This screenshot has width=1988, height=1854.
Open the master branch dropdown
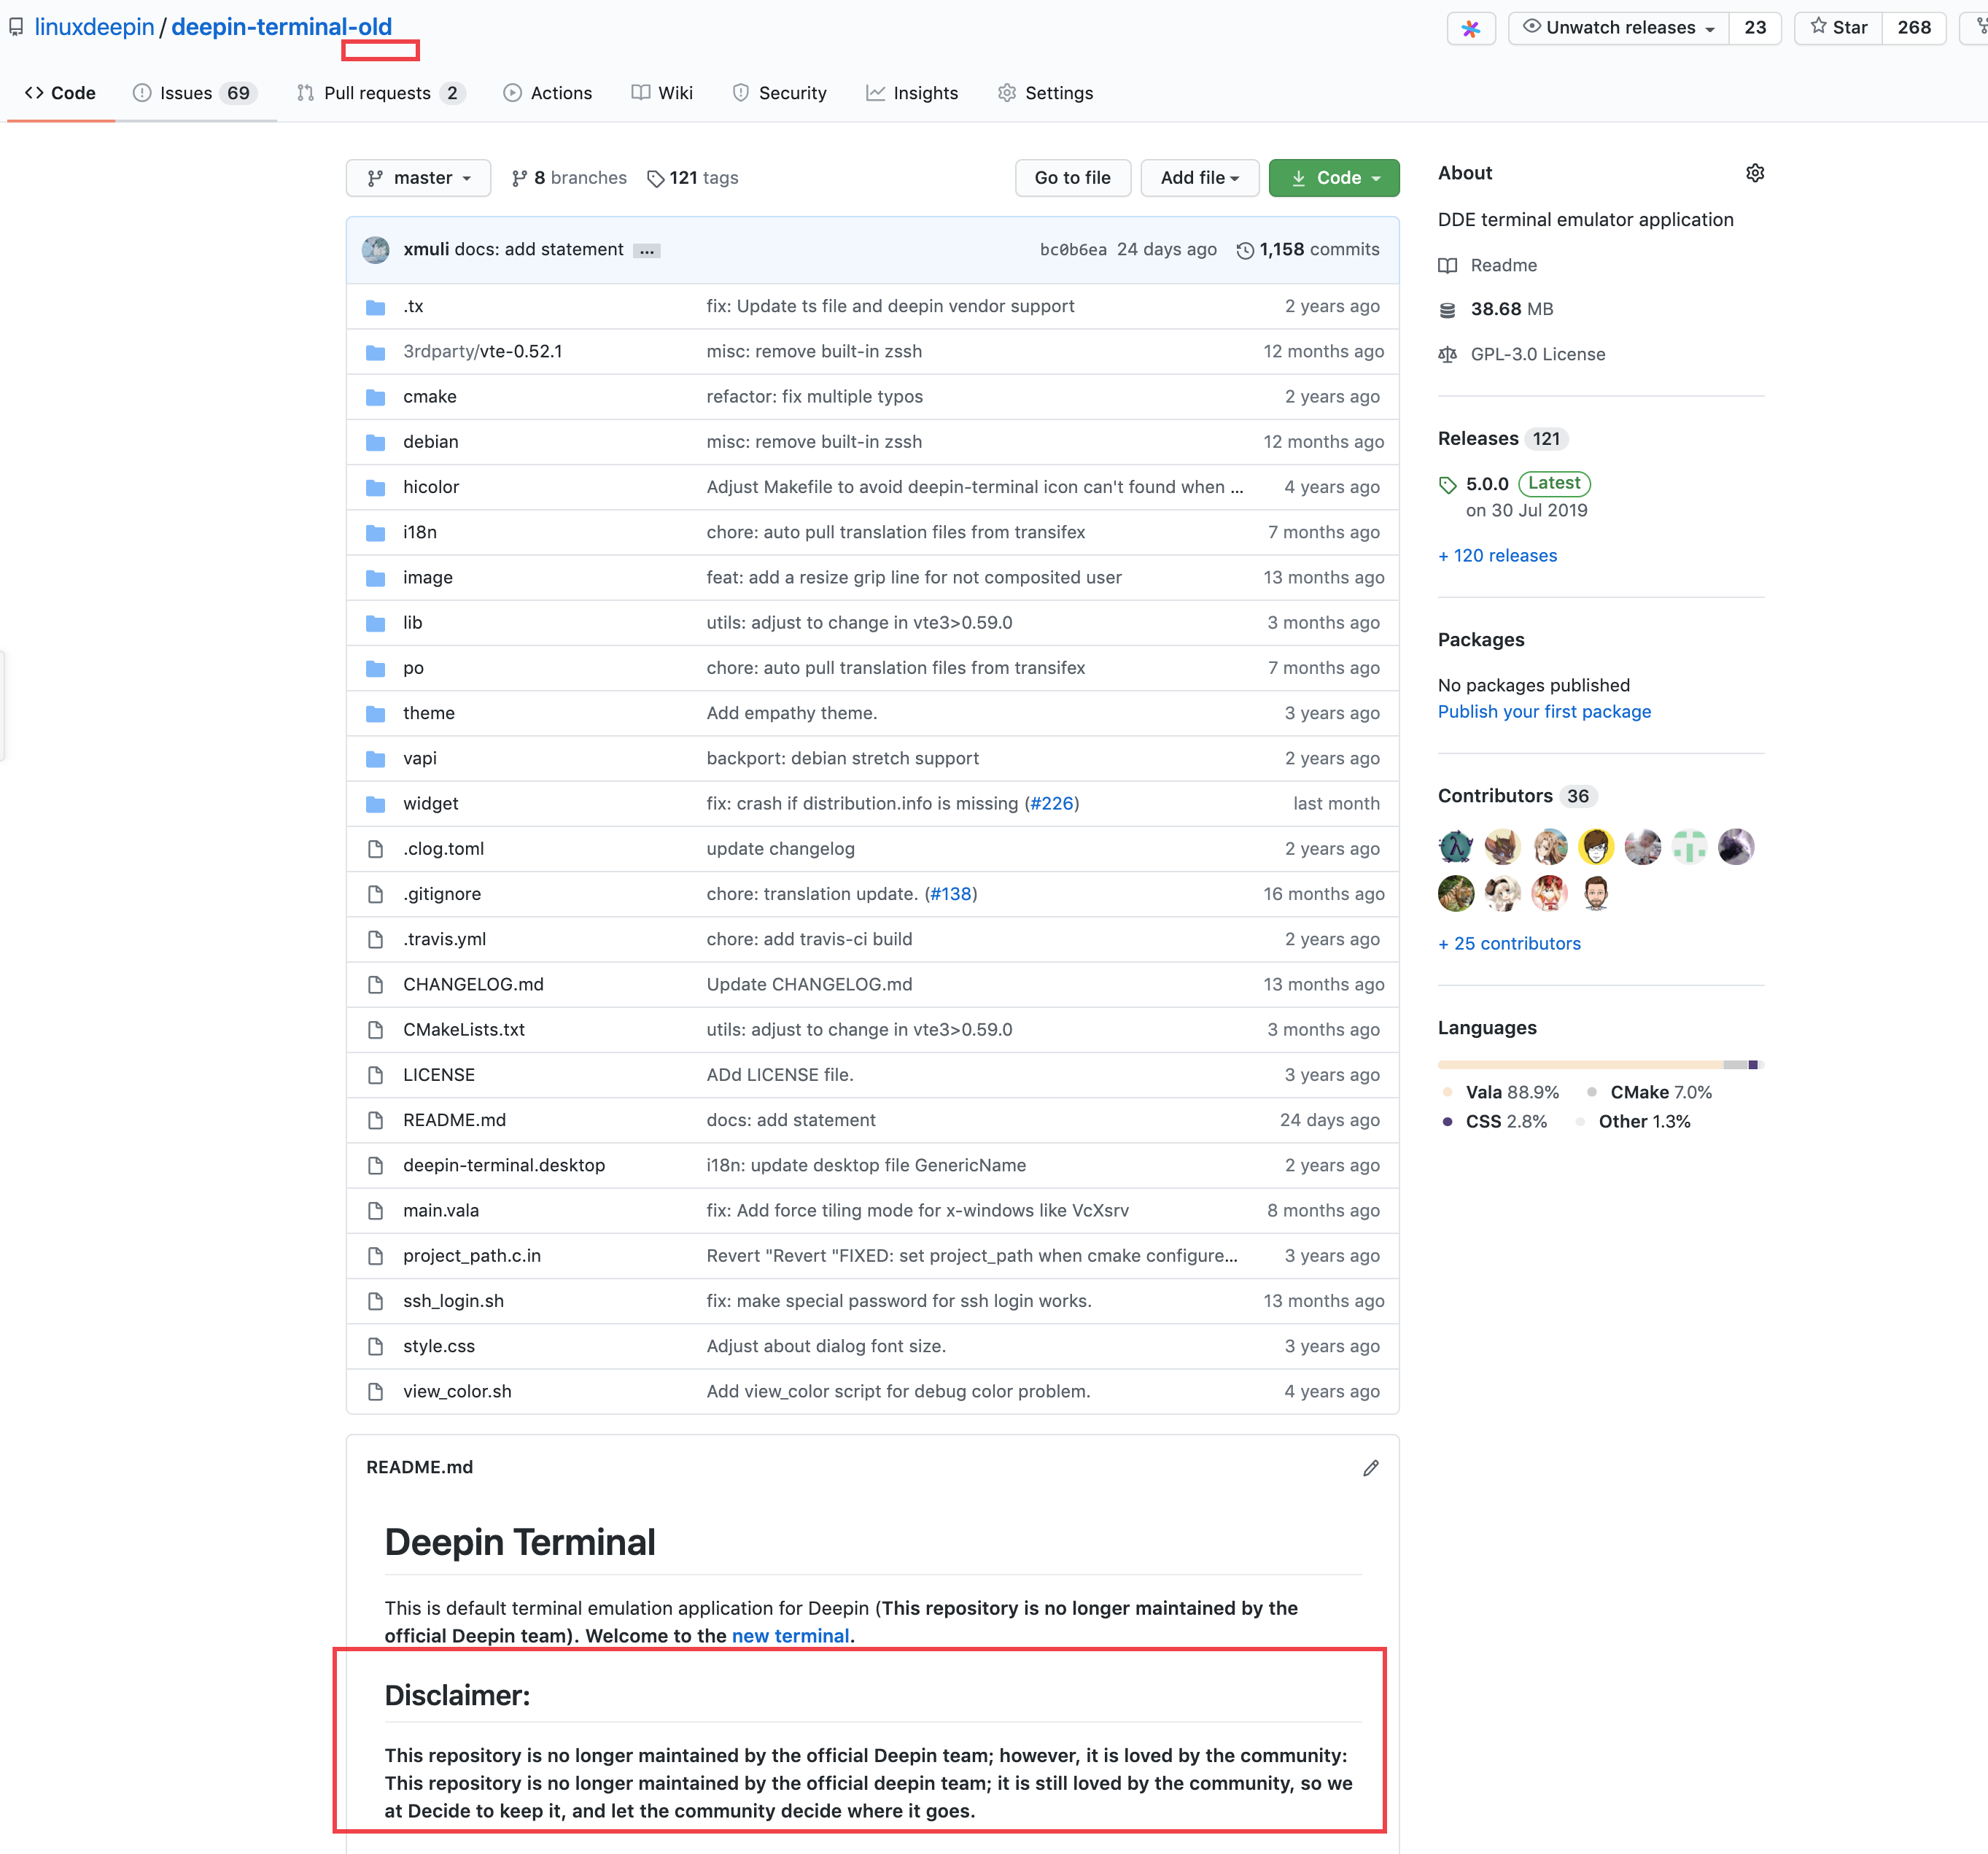(x=418, y=177)
